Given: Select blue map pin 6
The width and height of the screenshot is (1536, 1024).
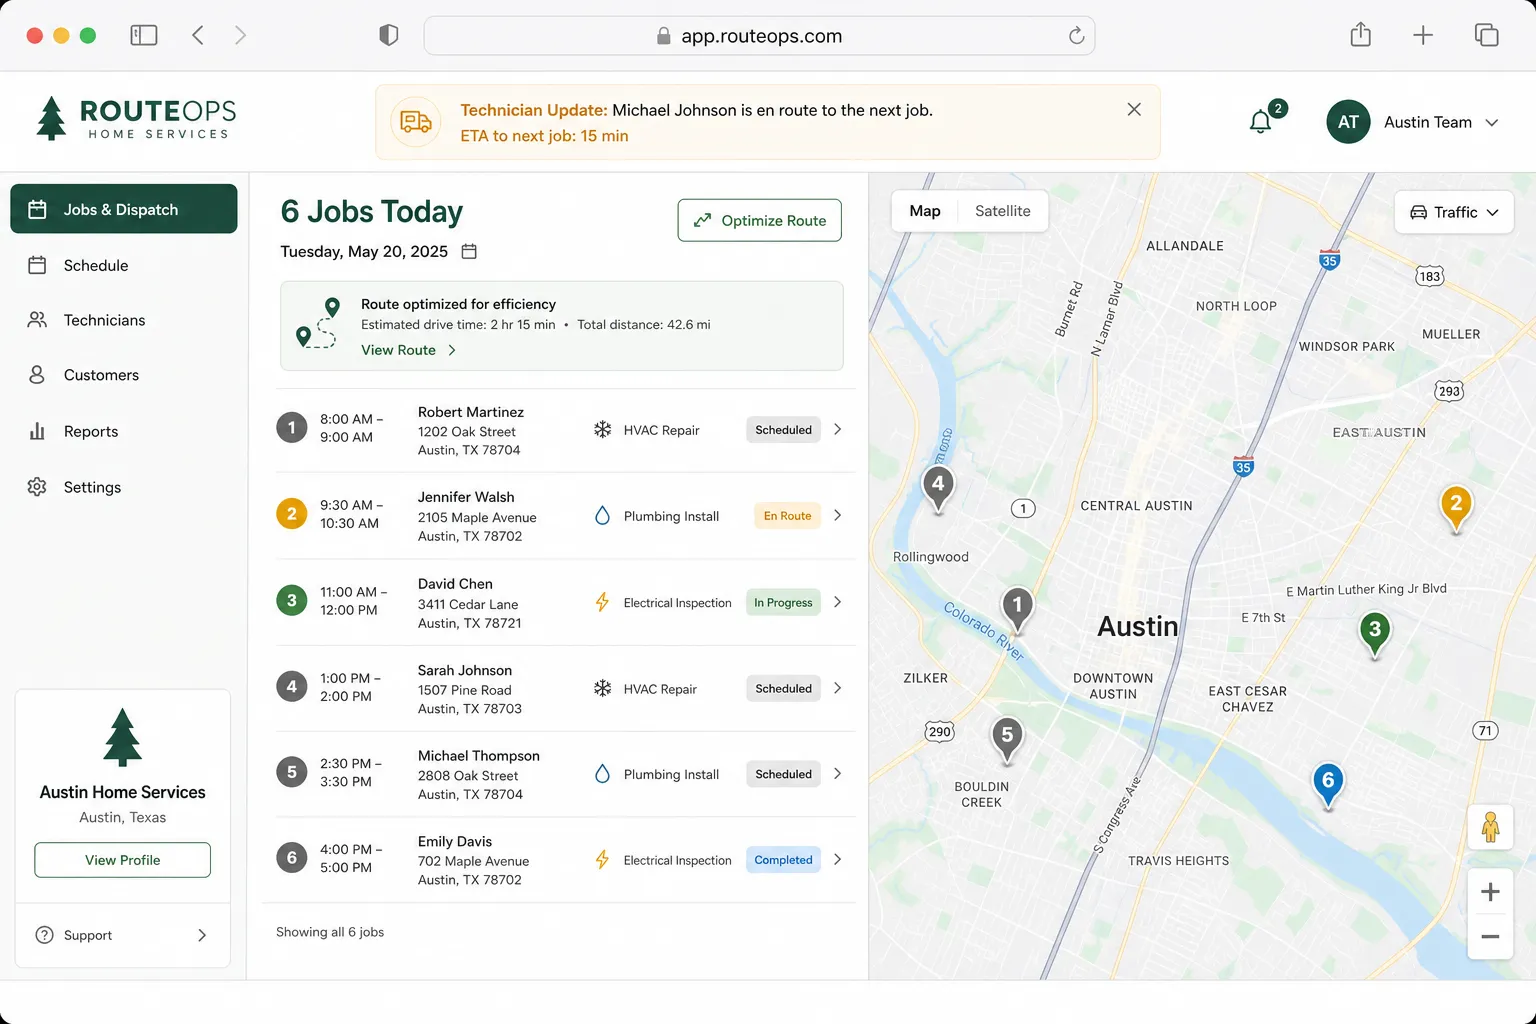Looking at the screenshot, I should tap(1328, 785).
